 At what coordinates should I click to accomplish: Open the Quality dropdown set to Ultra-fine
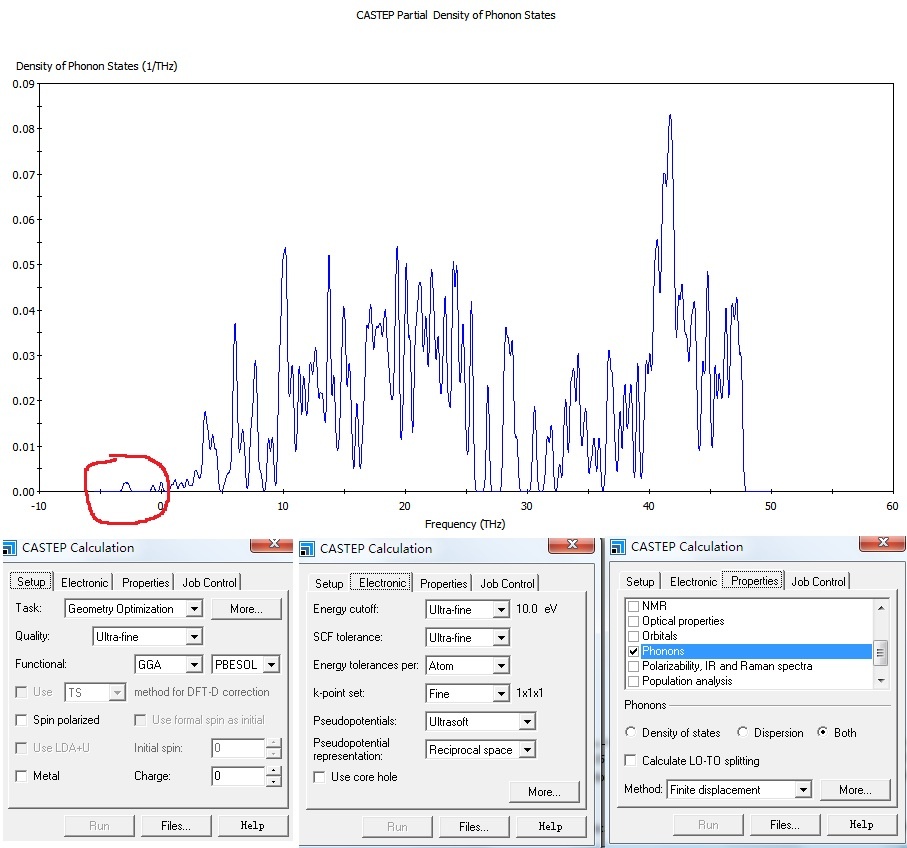coord(194,637)
